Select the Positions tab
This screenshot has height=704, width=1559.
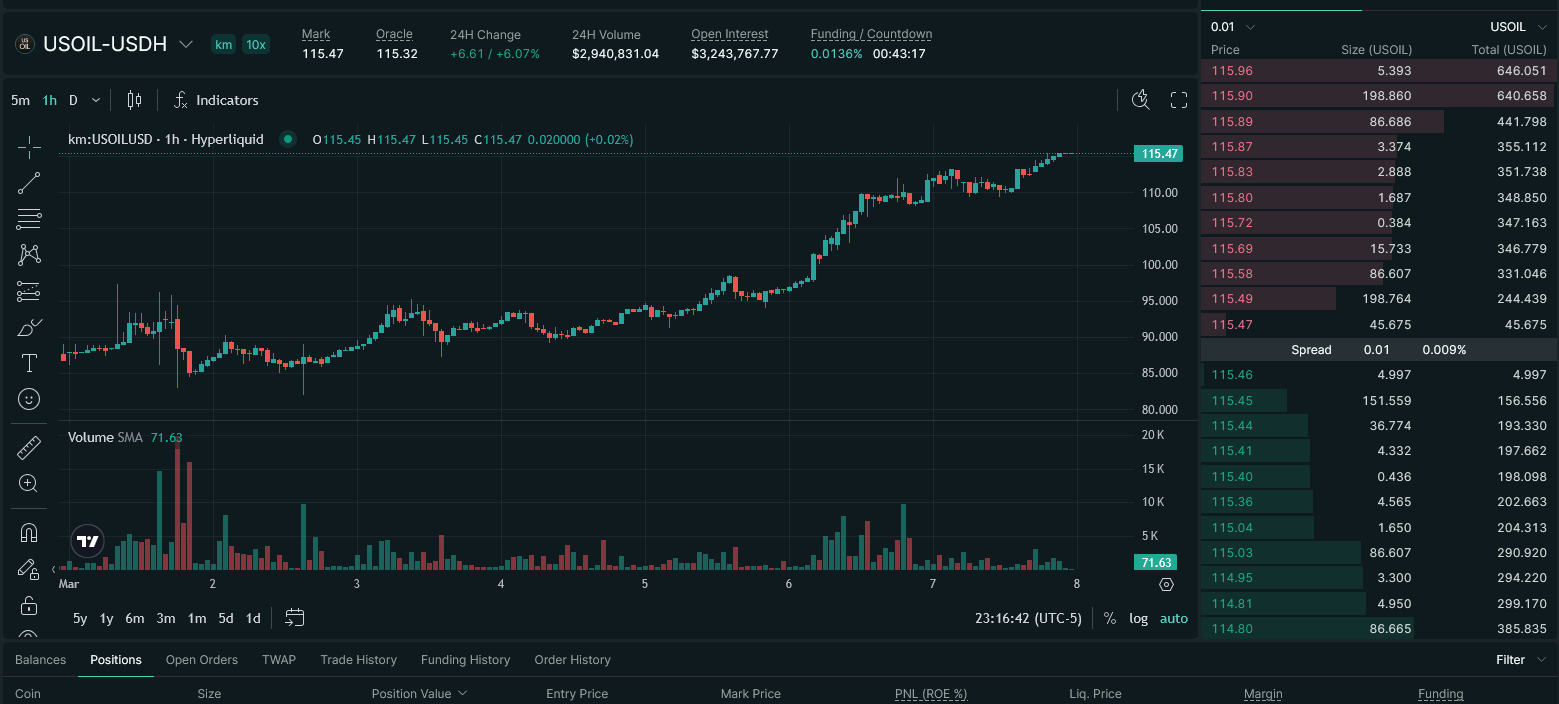click(116, 660)
